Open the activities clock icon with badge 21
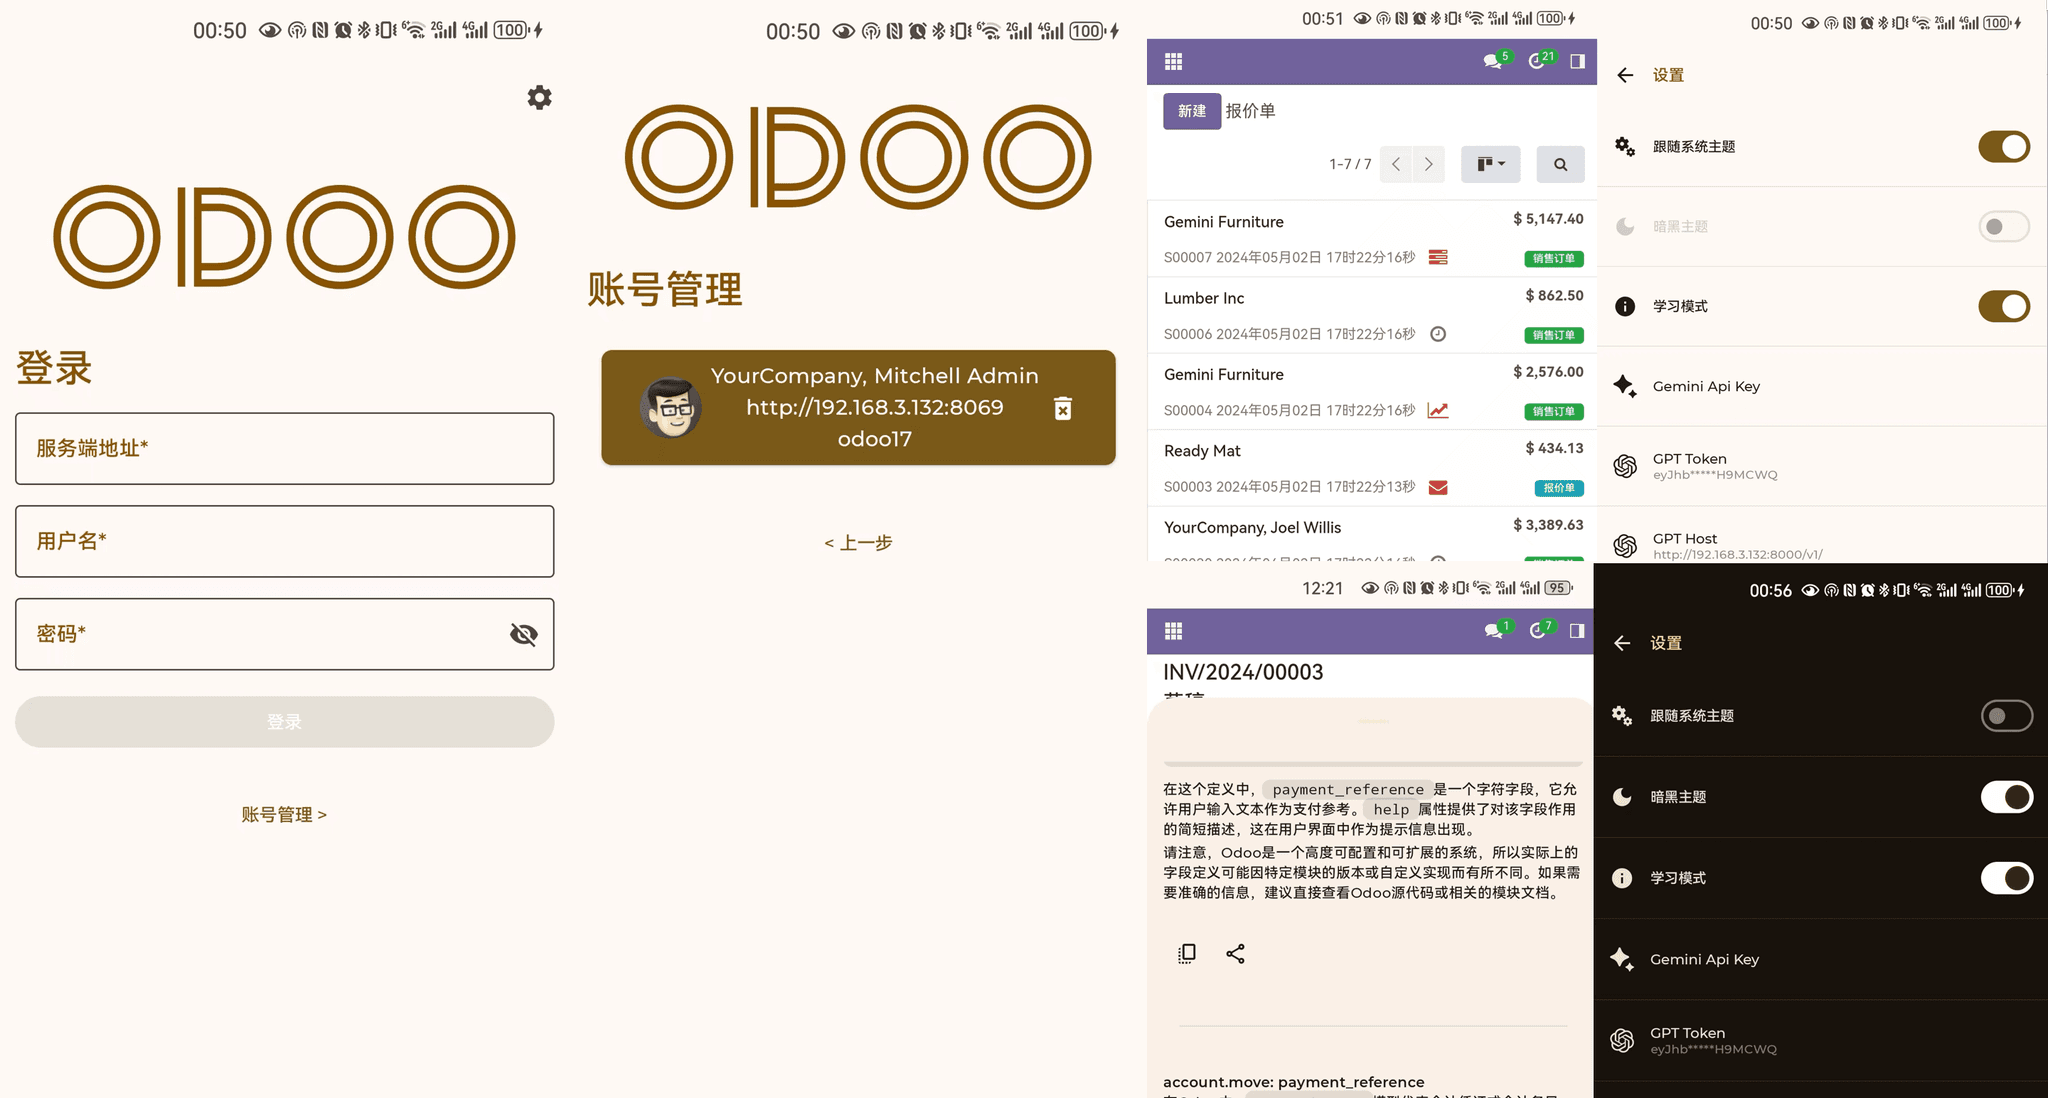The width and height of the screenshot is (2048, 1098). pos(1537,61)
